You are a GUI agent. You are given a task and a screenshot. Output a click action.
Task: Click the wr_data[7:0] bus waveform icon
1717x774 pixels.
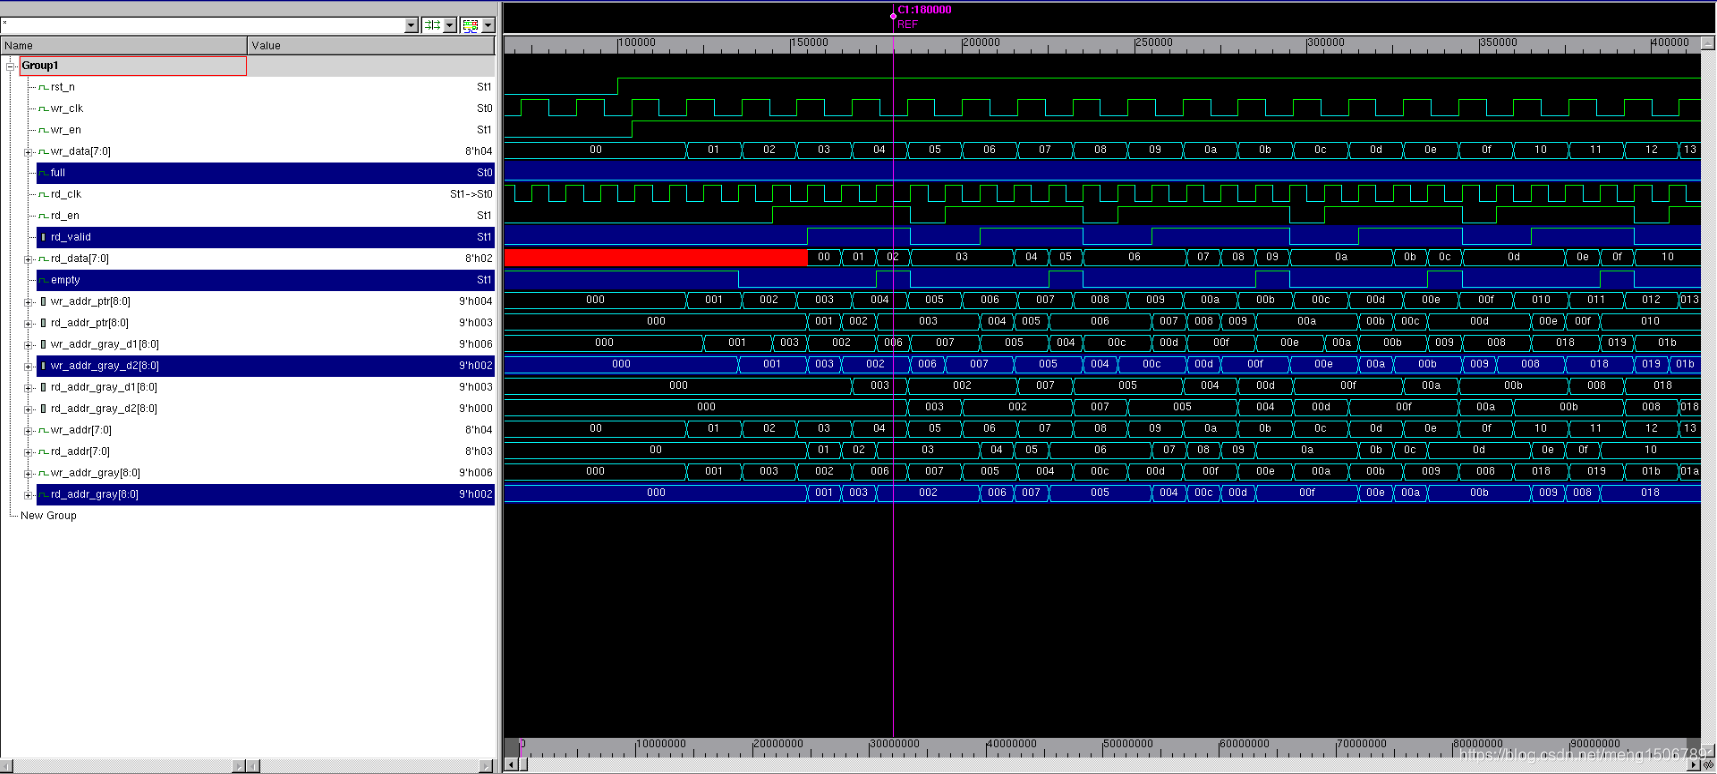tap(43, 152)
